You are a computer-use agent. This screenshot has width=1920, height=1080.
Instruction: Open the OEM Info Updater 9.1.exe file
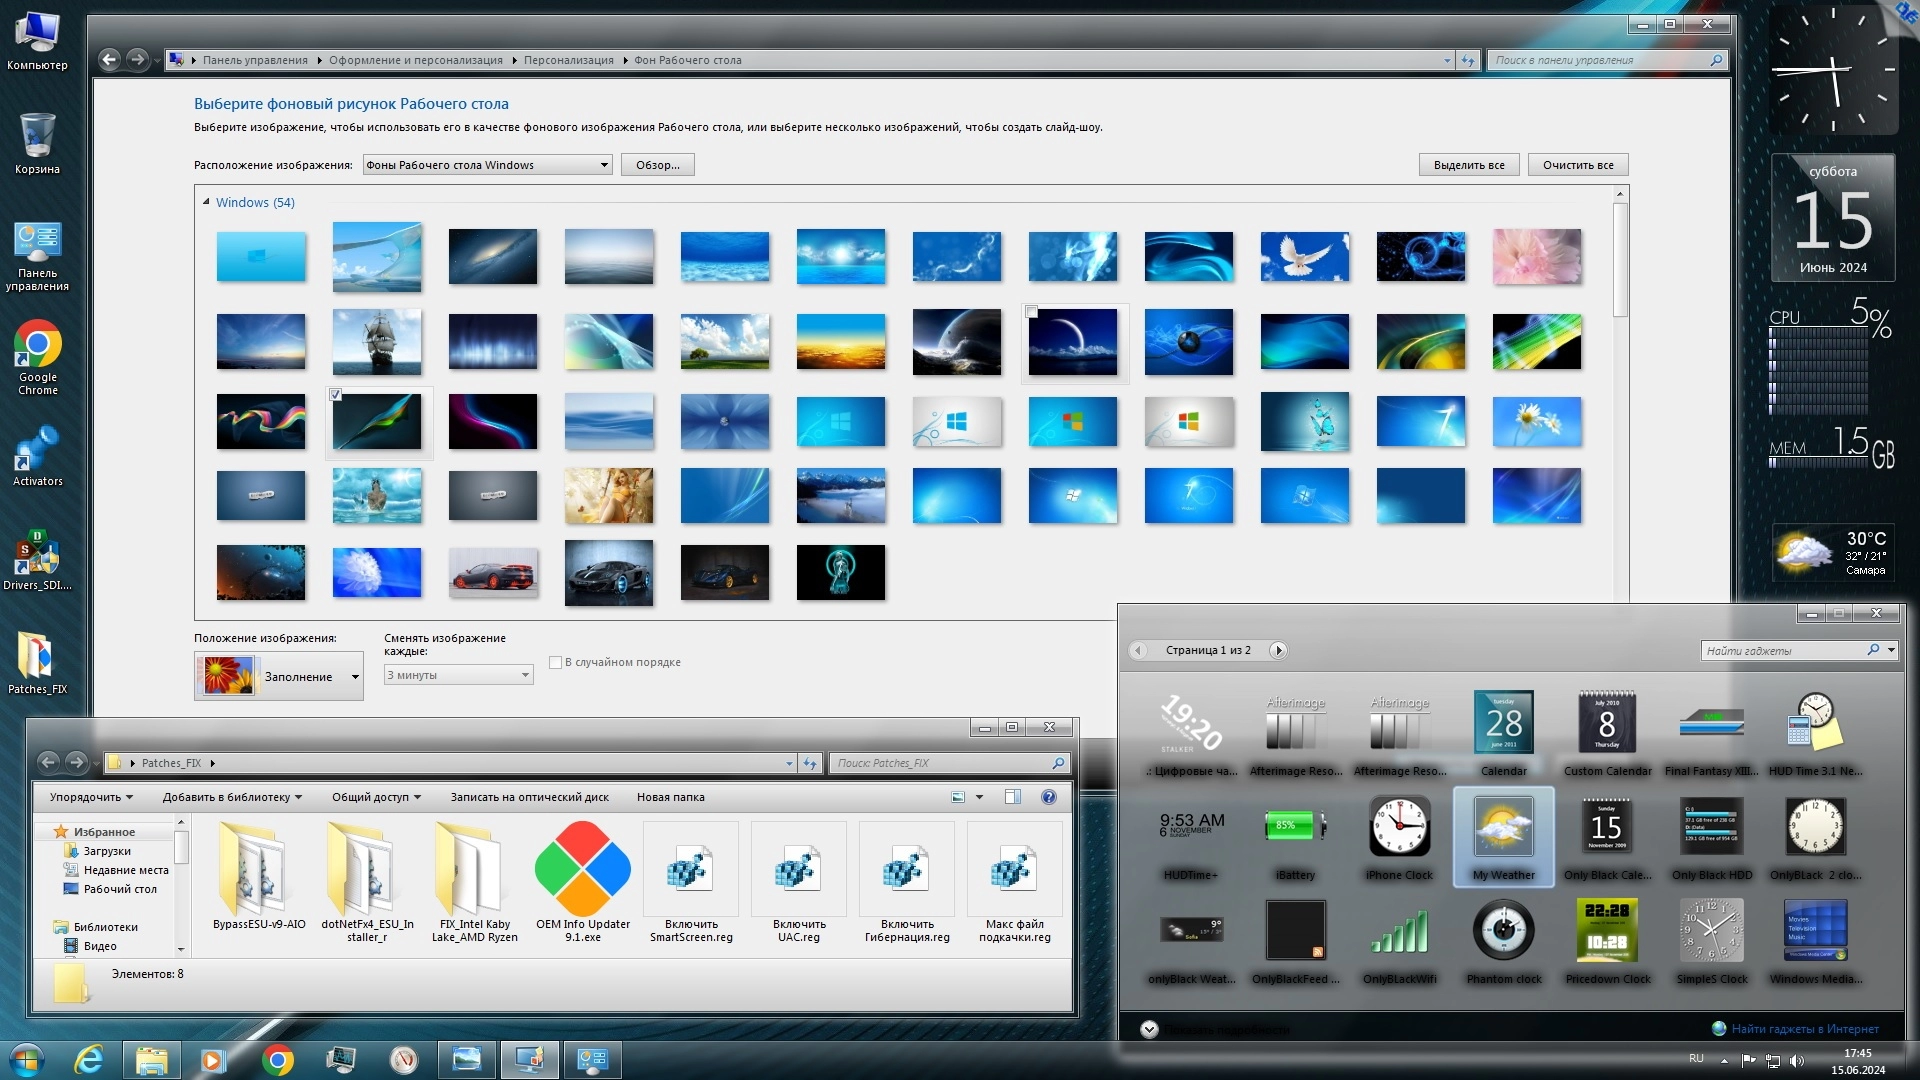(583, 870)
